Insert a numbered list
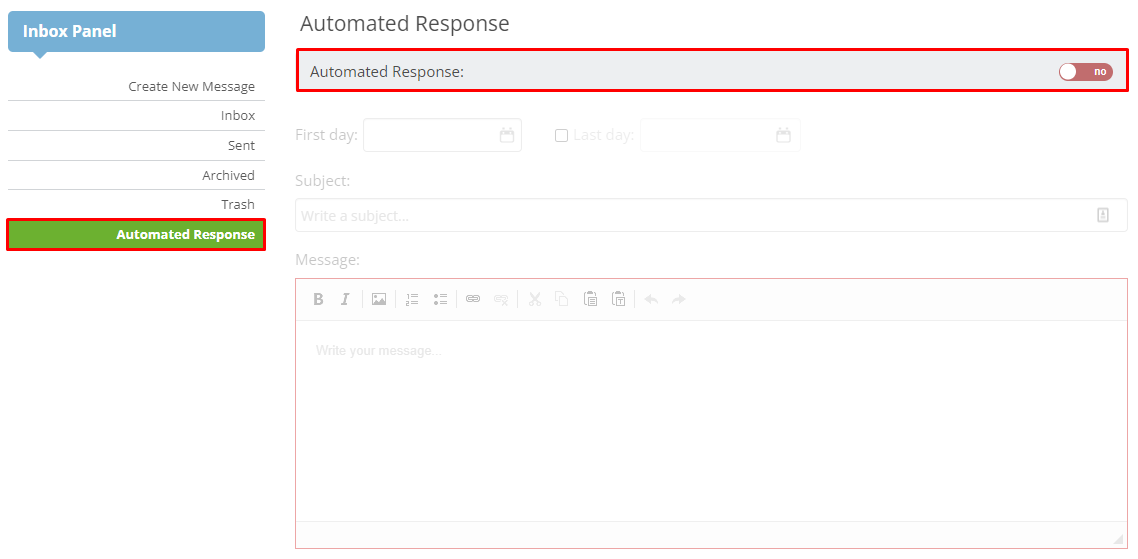The width and height of the screenshot is (1138, 559). pyautogui.click(x=412, y=299)
